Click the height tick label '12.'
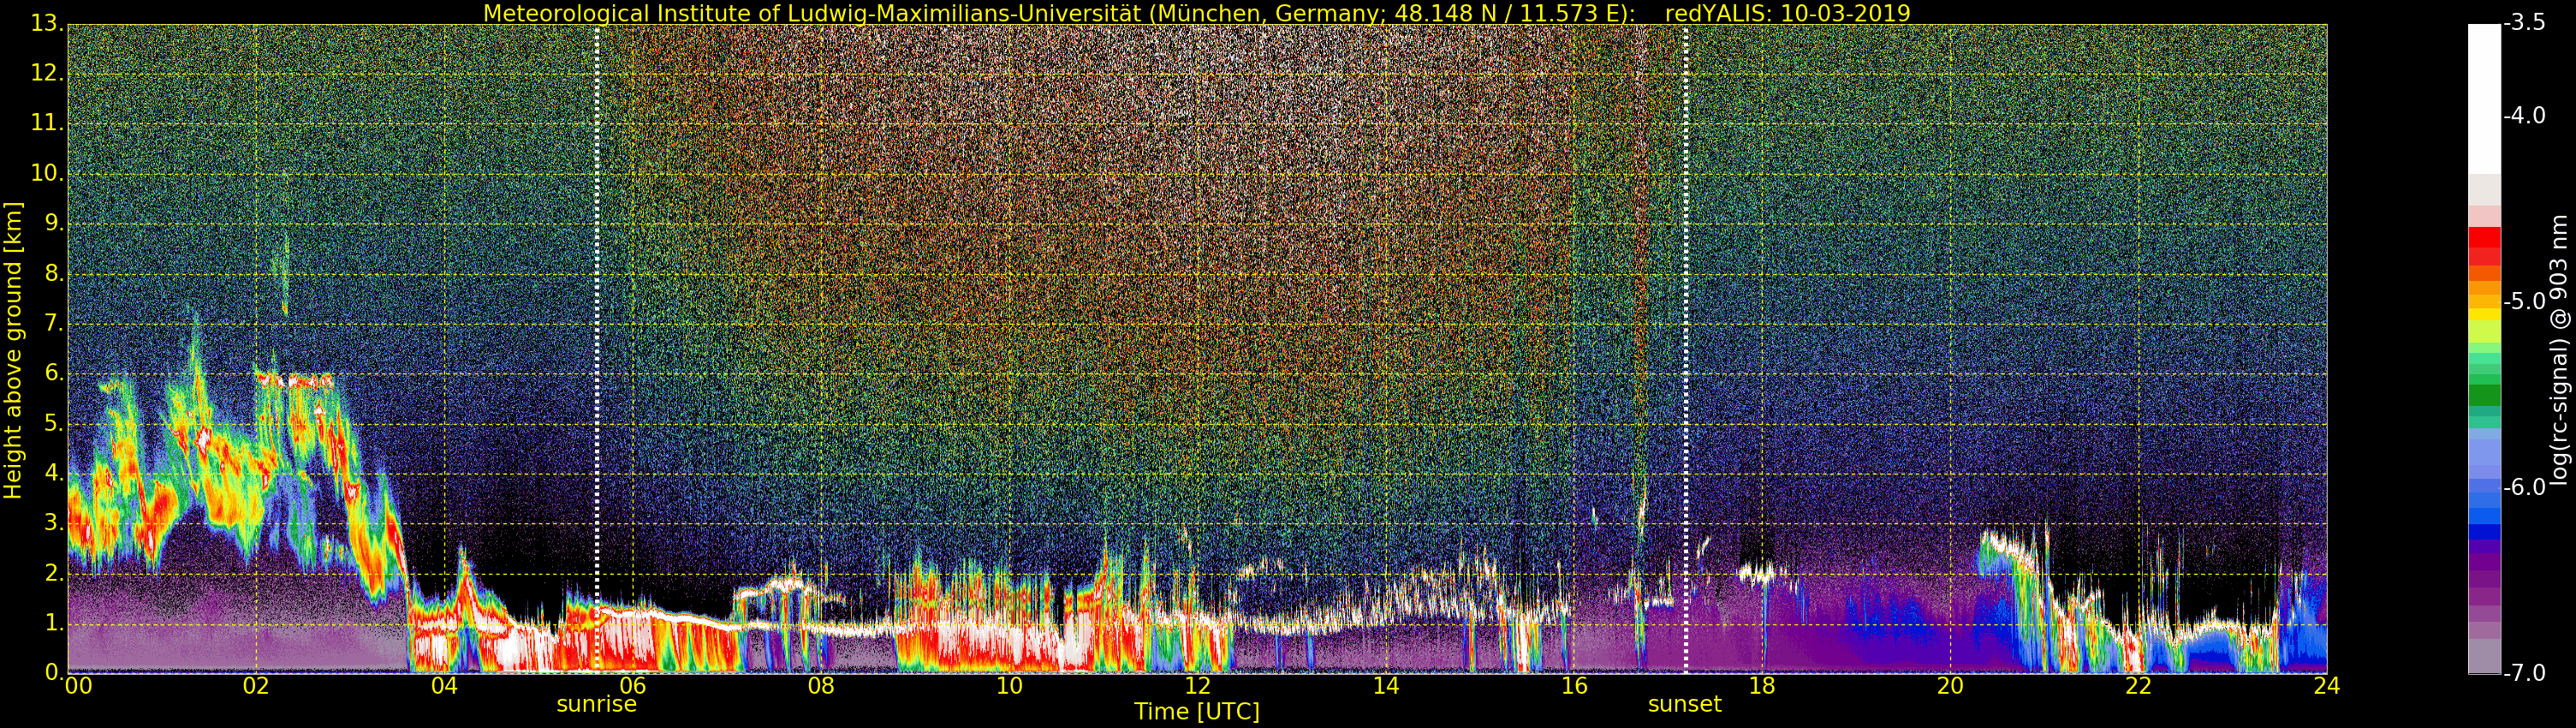This screenshot has height=728, width=2576. 47,74
